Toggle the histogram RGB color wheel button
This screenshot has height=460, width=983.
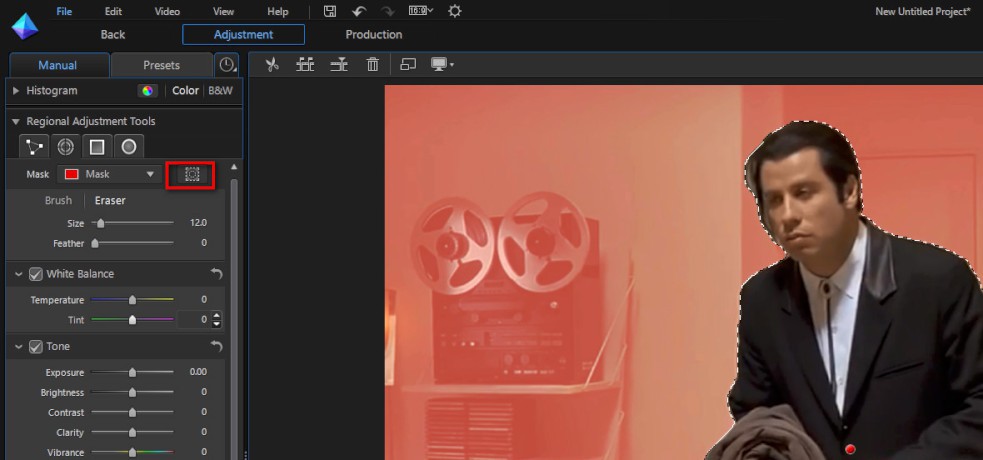point(147,91)
